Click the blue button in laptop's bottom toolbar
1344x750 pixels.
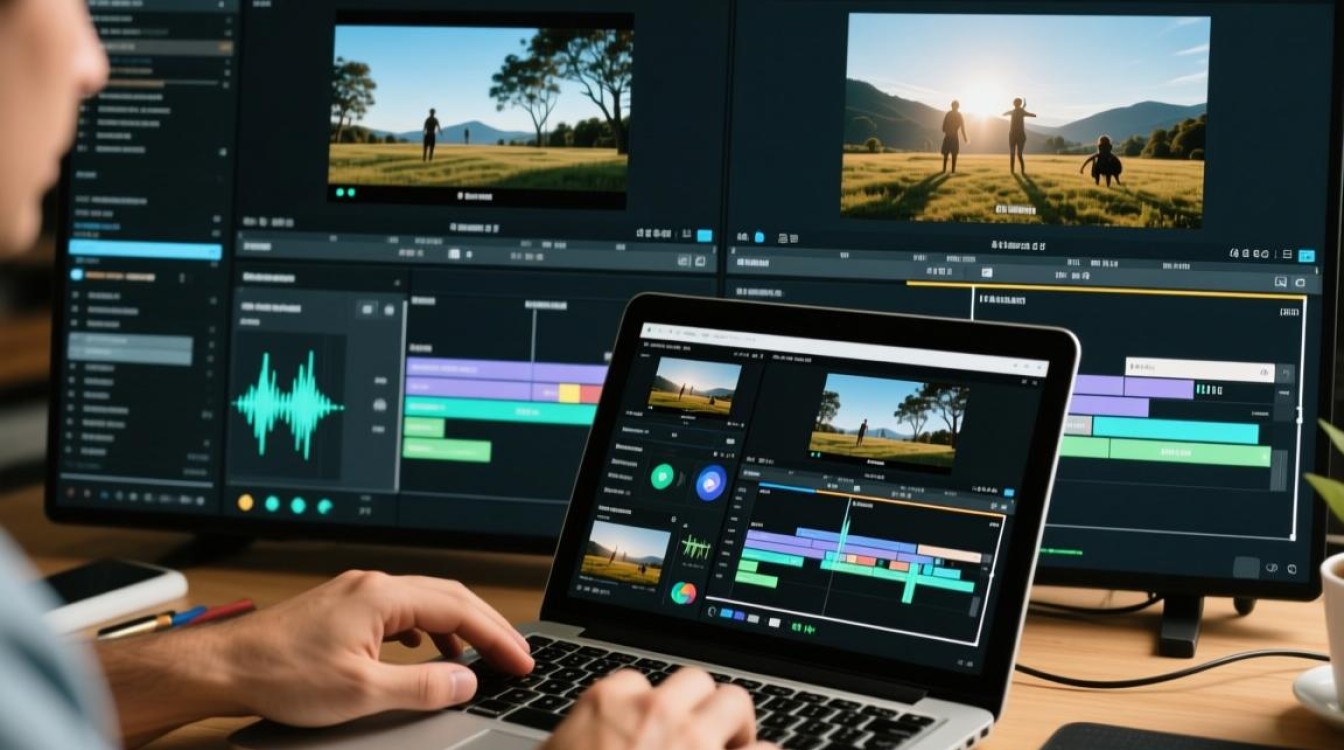pyautogui.click(x=727, y=613)
